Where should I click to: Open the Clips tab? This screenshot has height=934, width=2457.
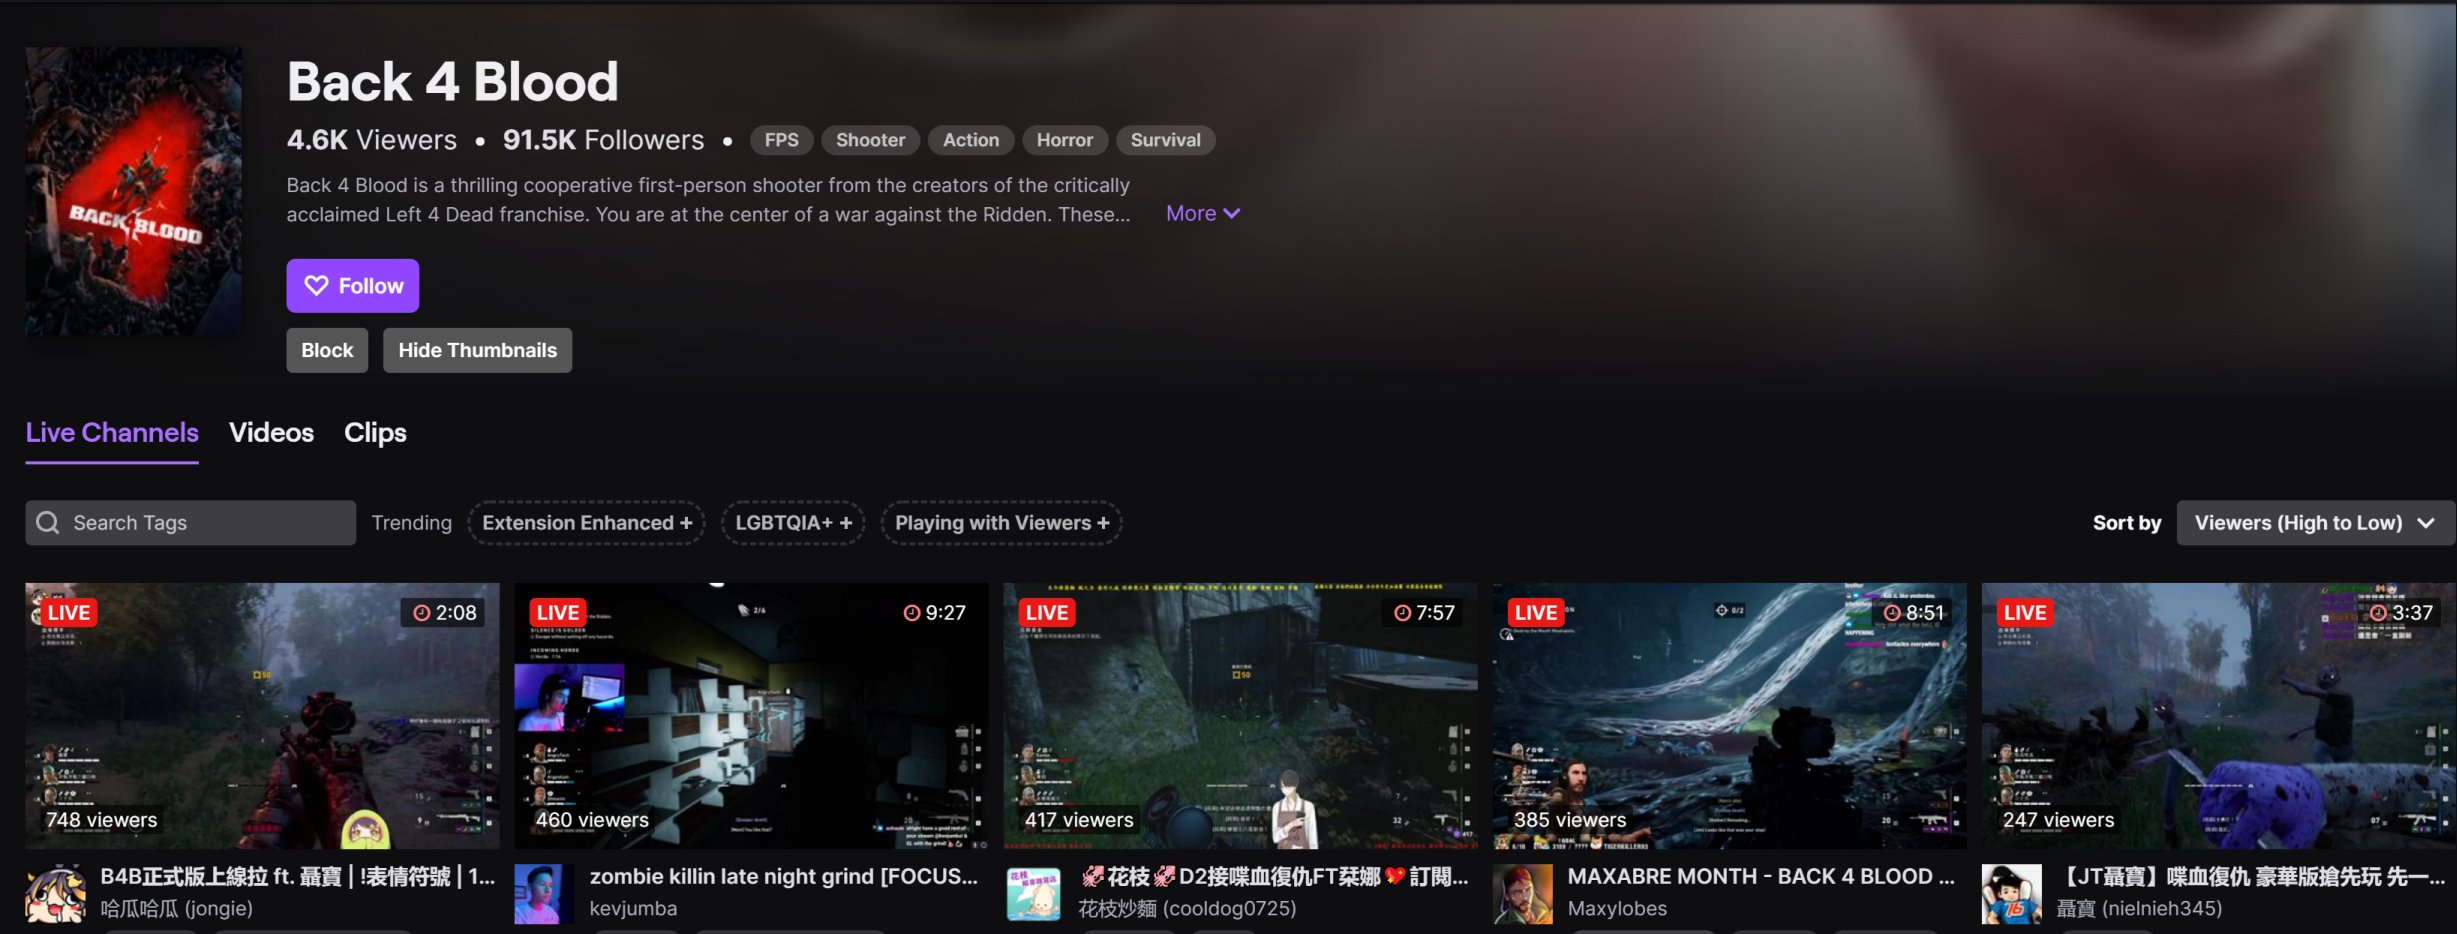tap(375, 432)
